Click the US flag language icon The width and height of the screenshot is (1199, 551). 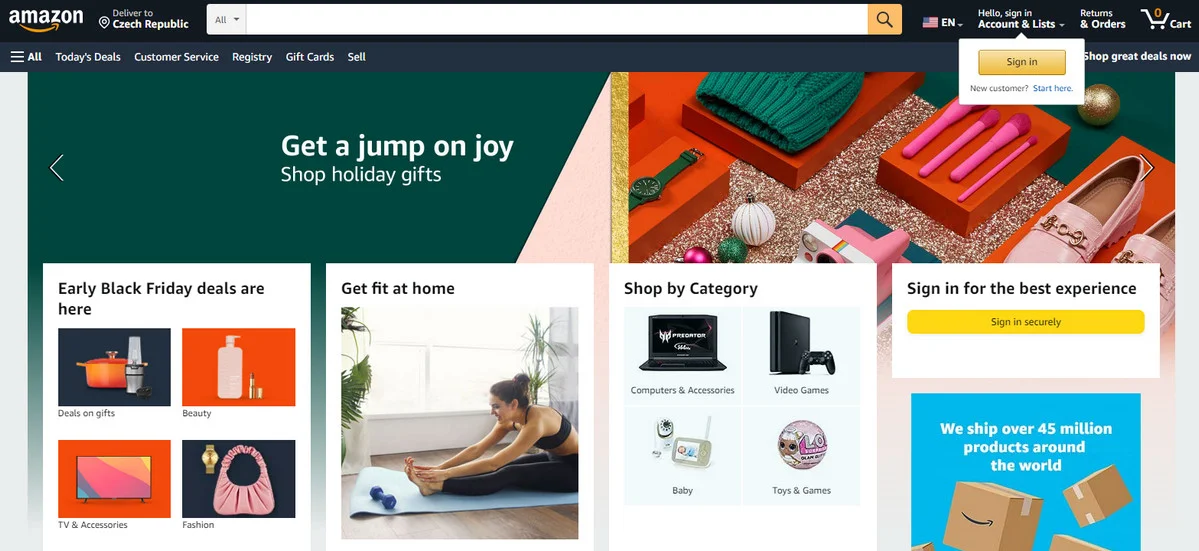[x=930, y=23]
